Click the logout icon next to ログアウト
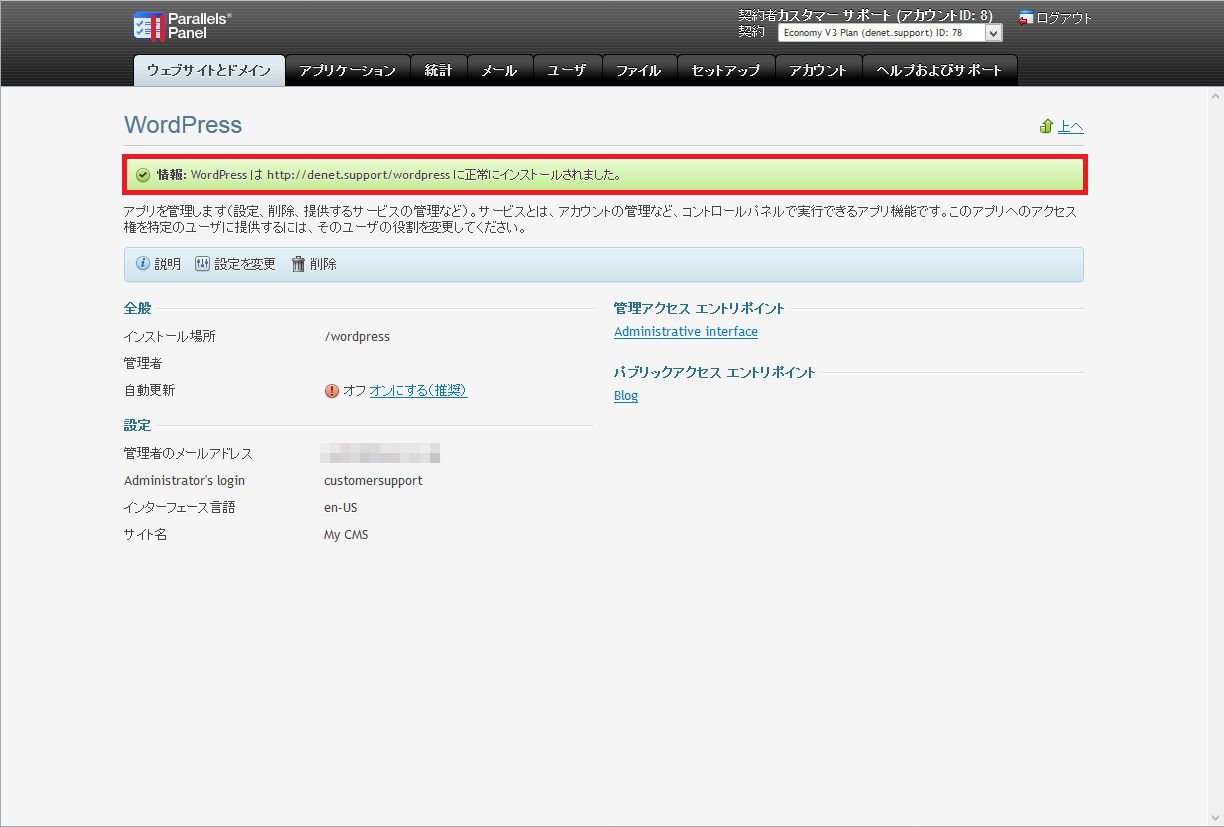 (x=1026, y=17)
